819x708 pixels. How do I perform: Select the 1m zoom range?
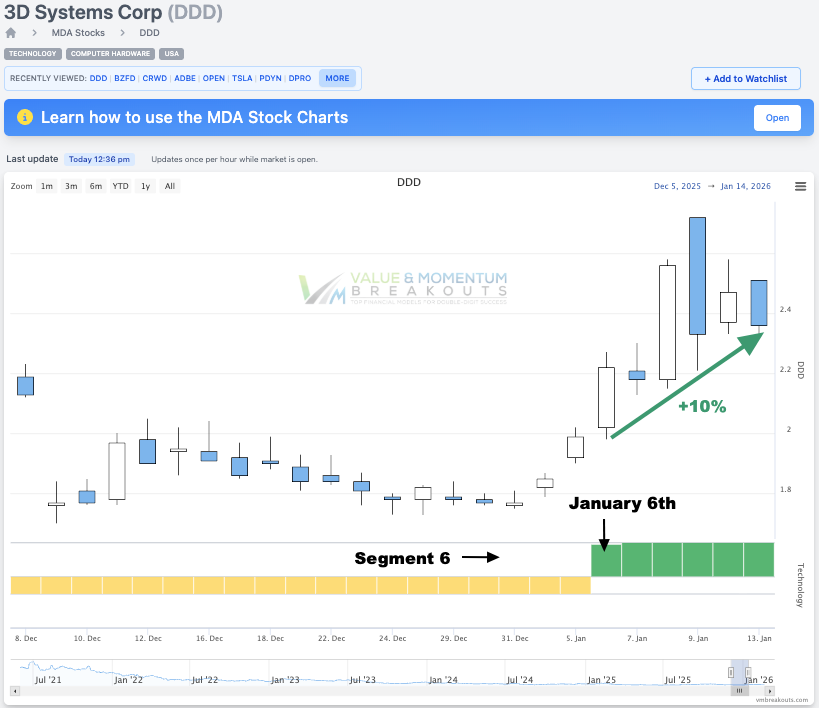[x=47, y=186]
